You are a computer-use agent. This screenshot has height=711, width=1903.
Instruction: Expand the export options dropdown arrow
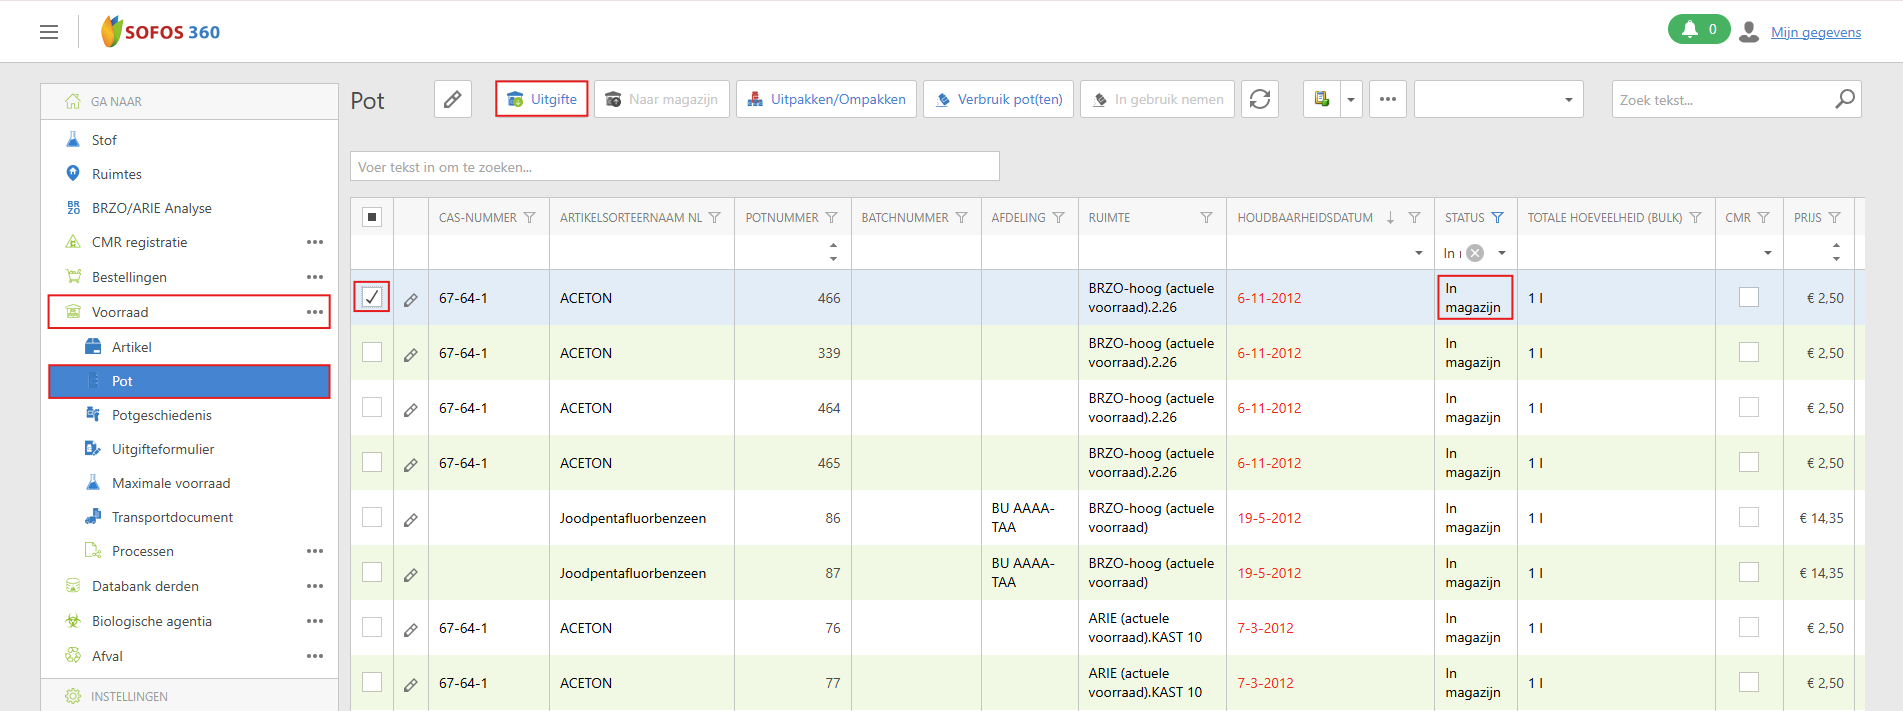pyautogui.click(x=1351, y=100)
